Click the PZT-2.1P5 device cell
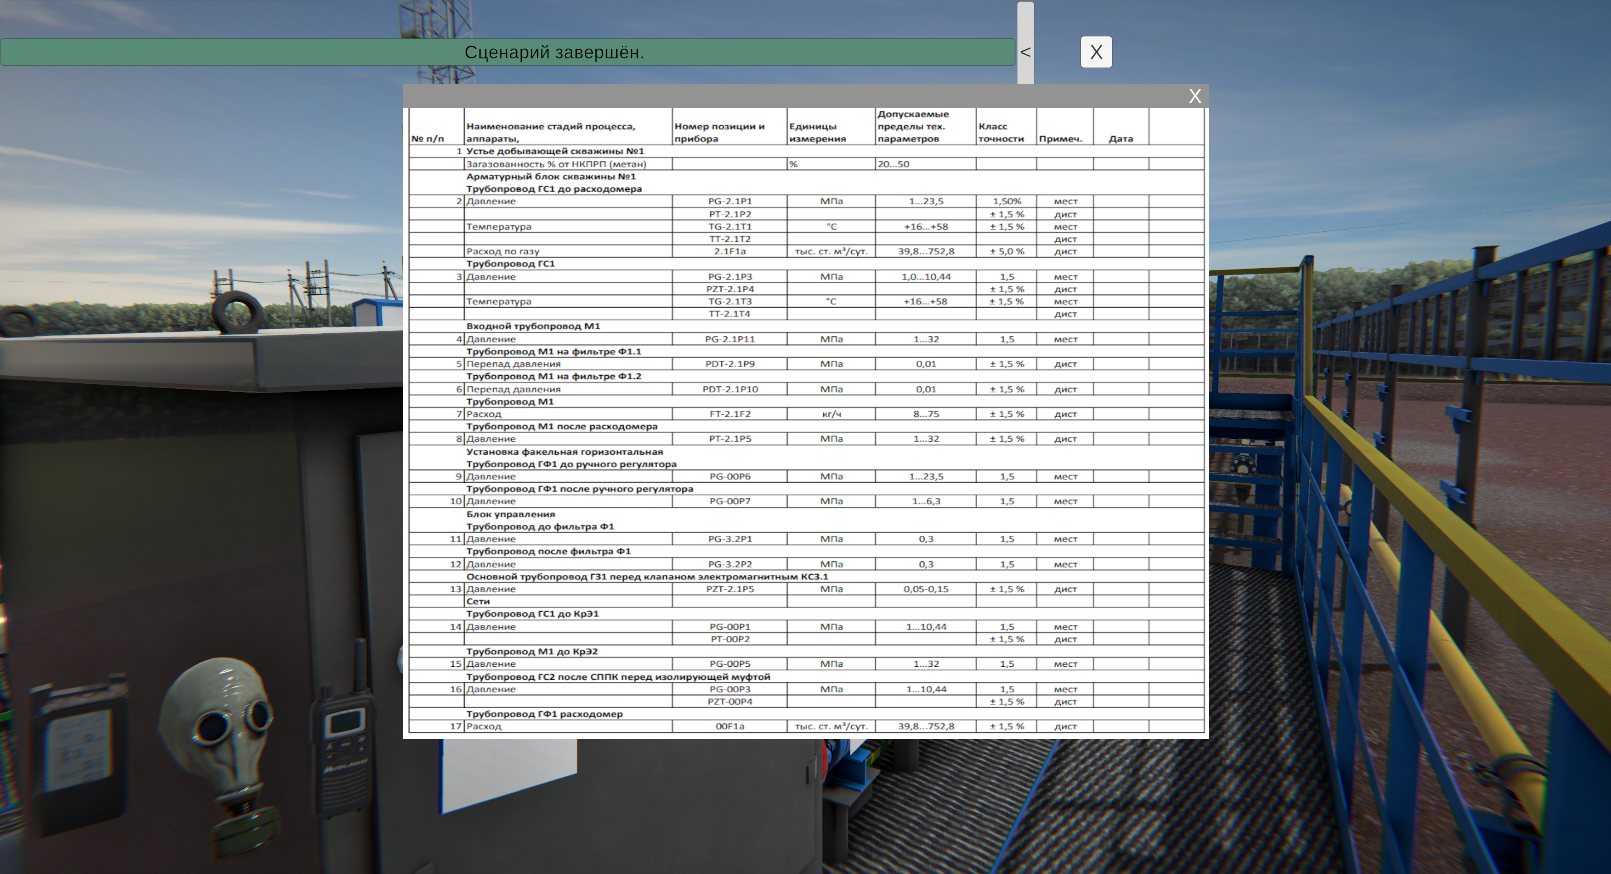Screen dimensions: 1611x874 coord(730,589)
